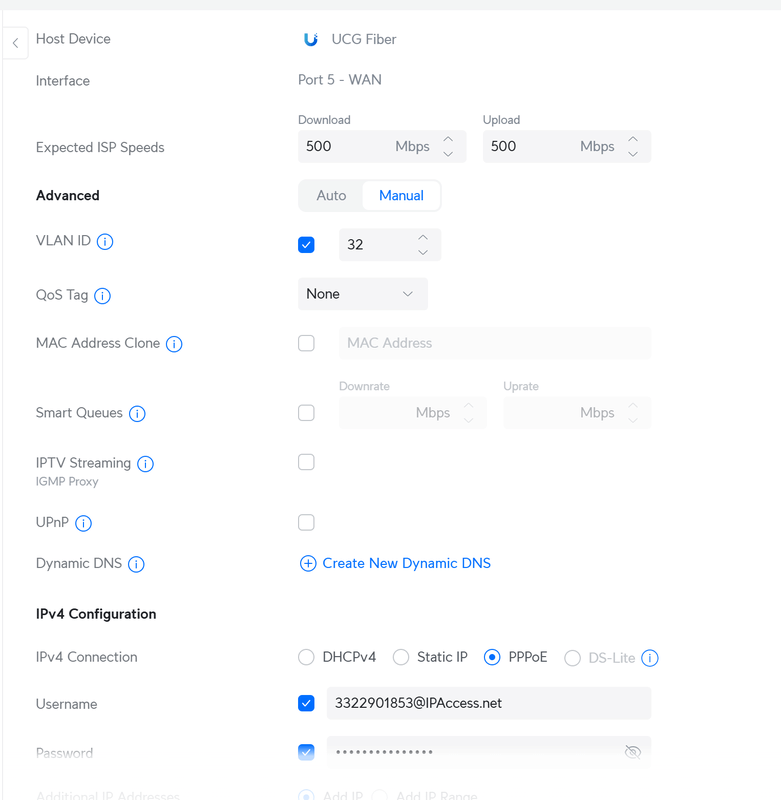Click the plus icon for new Dynamic DNS
Viewport: 781px width, 800px height.
(308, 563)
